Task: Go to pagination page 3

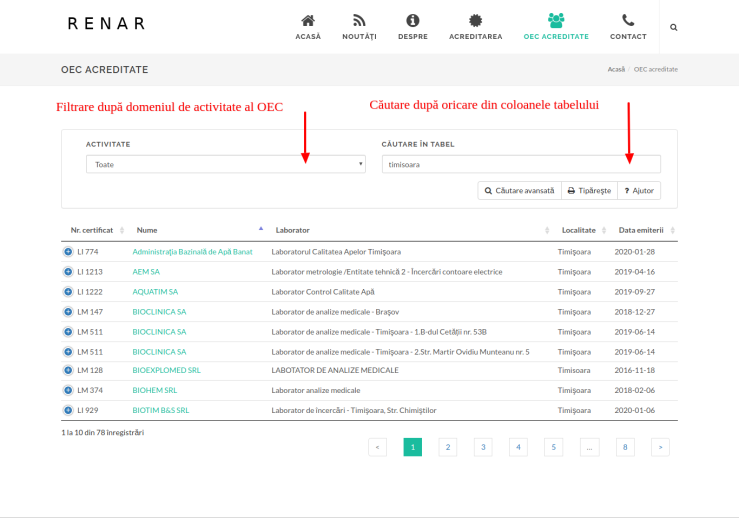Action: (483, 447)
